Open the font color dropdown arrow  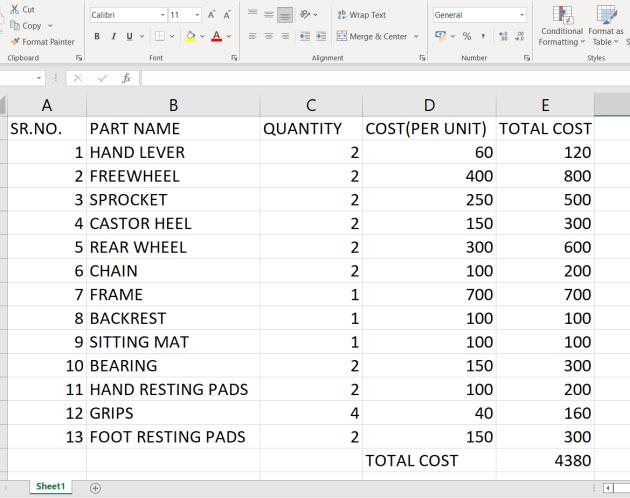point(229,37)
